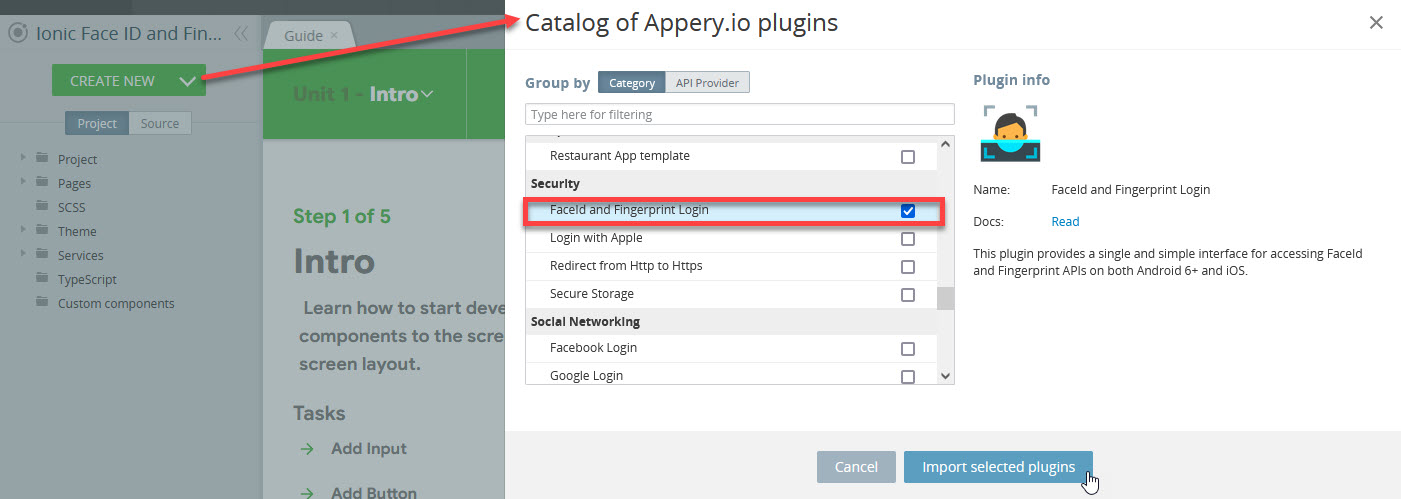Click the arrow icon beside Add Button
Viewport: 1401px width, 499px height.
(306, 492)
